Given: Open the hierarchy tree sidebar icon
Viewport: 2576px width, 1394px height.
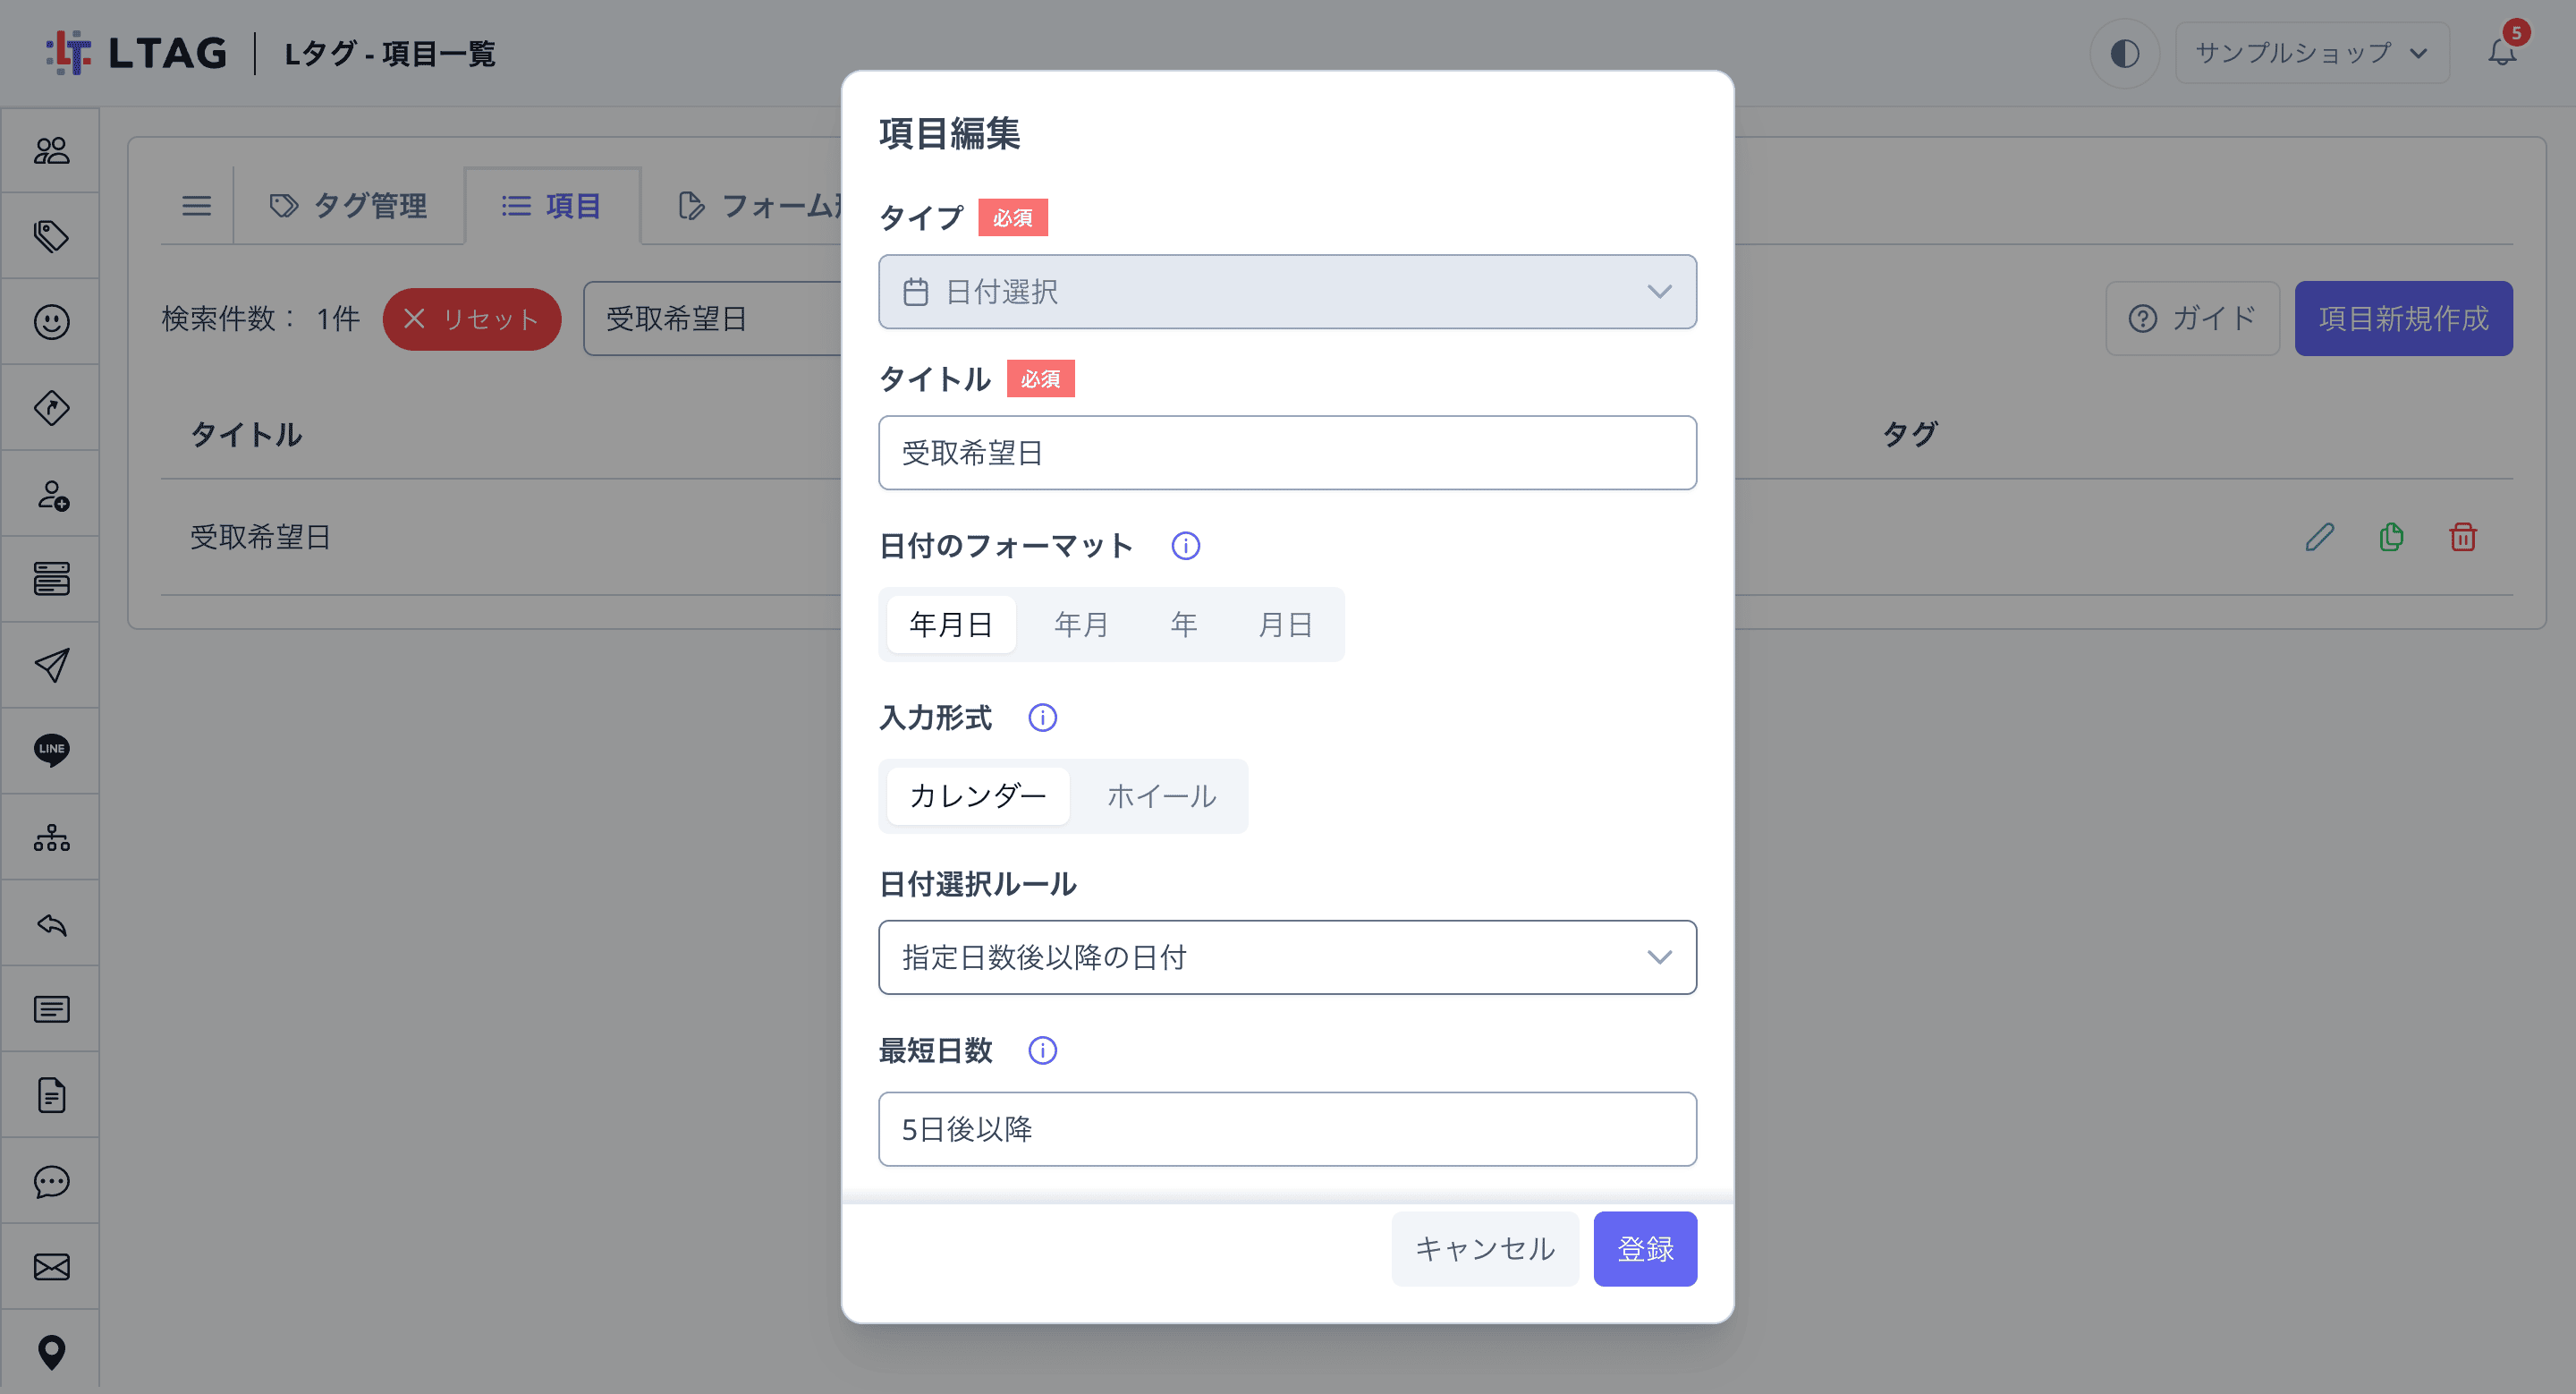Looking at the screenshot, I should 51,837.
